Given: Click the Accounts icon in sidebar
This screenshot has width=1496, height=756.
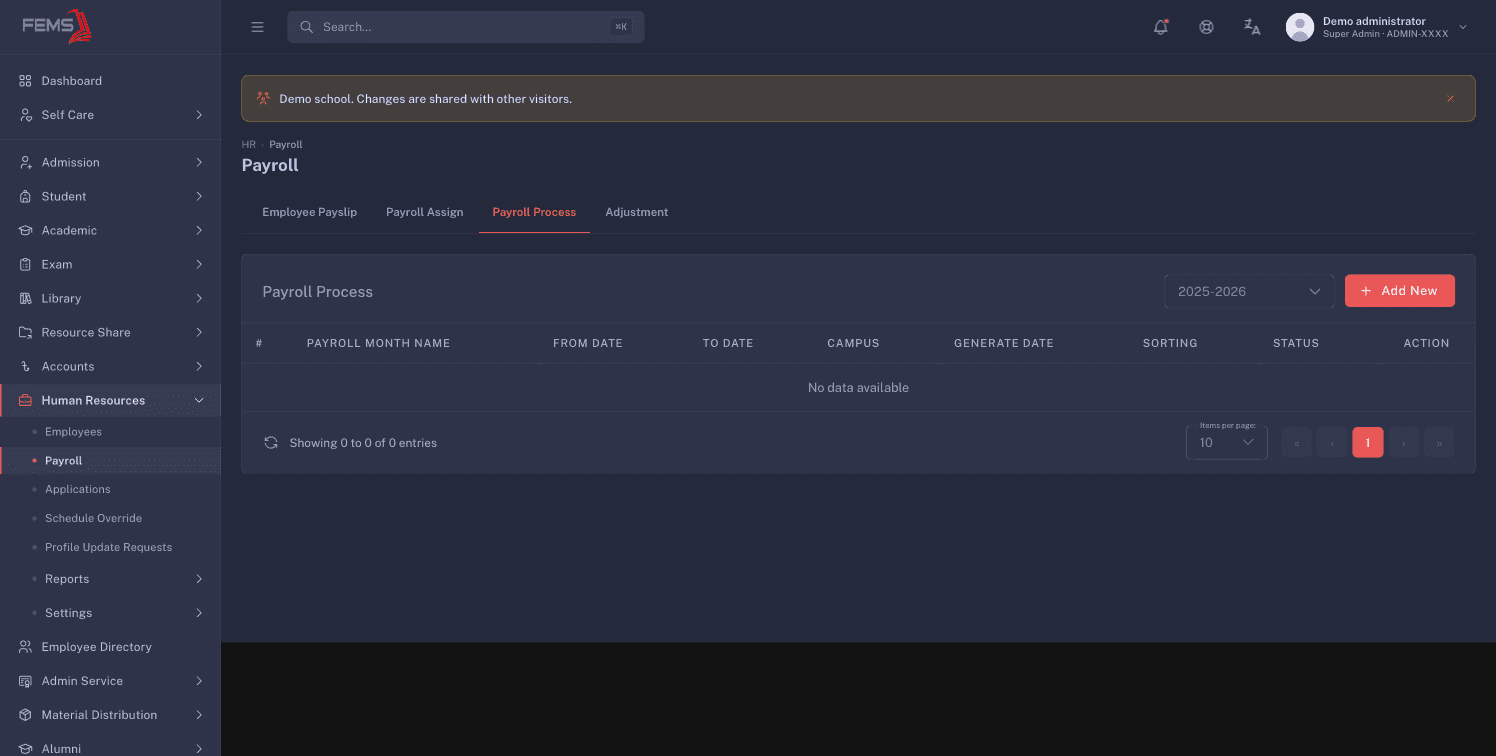Looking at the screenshot, I should [26, 367].
